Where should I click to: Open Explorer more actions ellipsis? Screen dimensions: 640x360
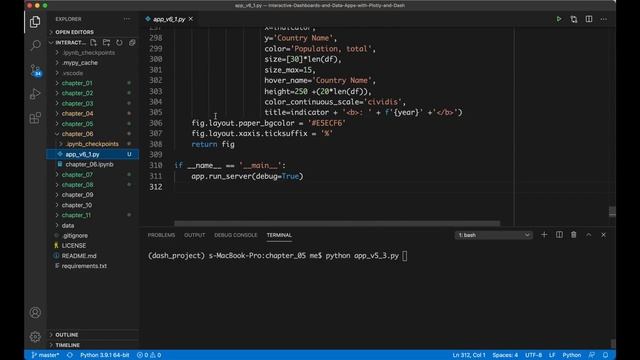click(127, 19)
